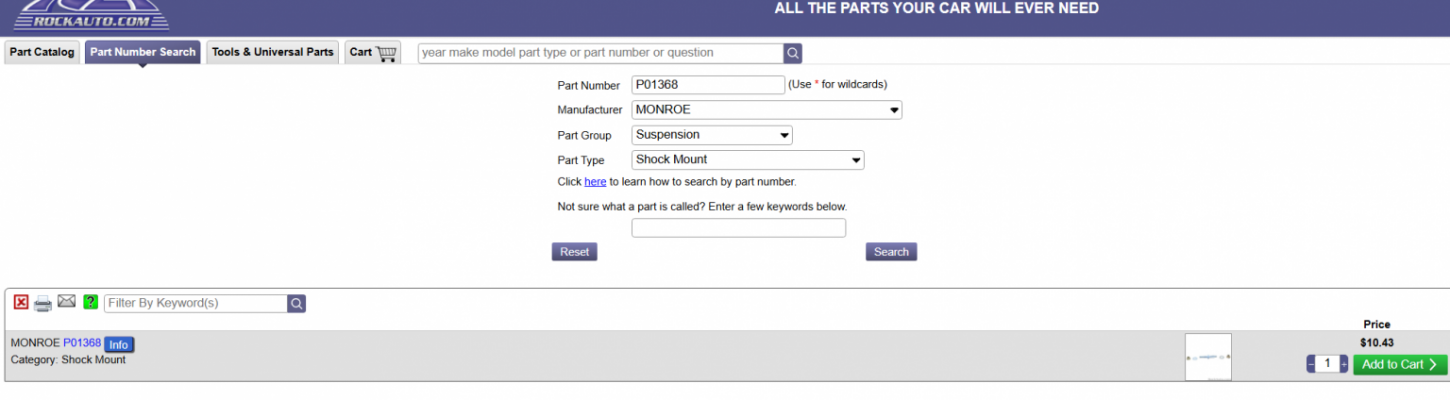Expand the Manufacturer dropdown showing MONROE
1450x400 pixels.
pos(767,110)
